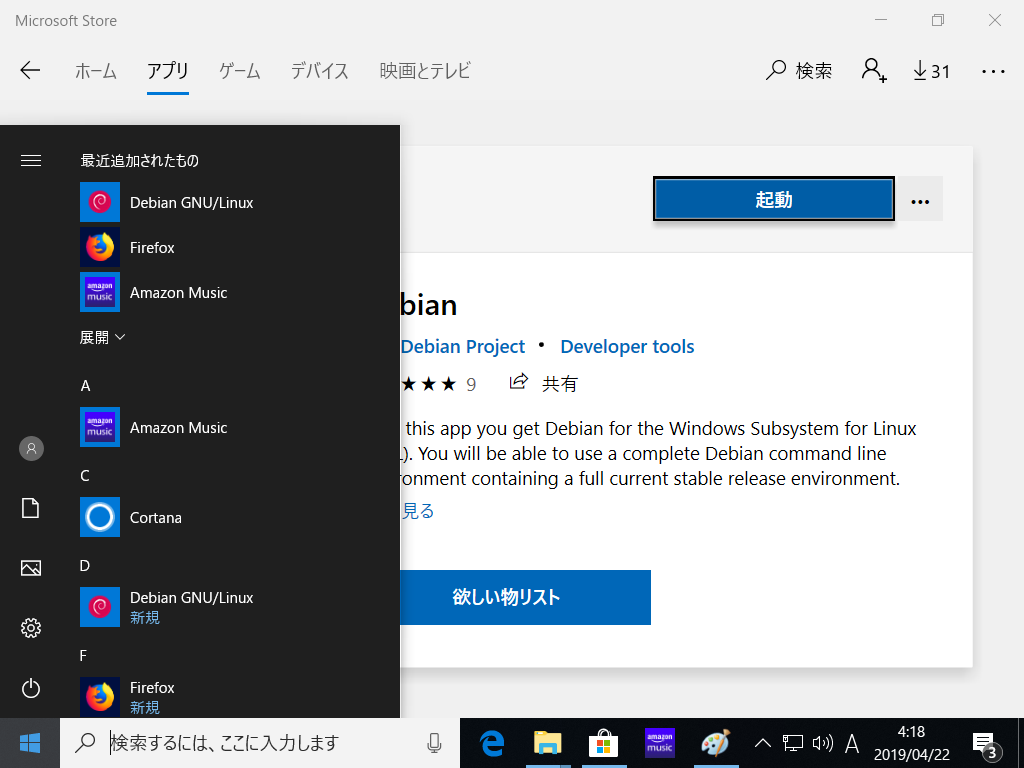Open the Pictures icon in Start sidebar
The height and width of the screenshot is (768, 1024).
[x=31, y=568]
